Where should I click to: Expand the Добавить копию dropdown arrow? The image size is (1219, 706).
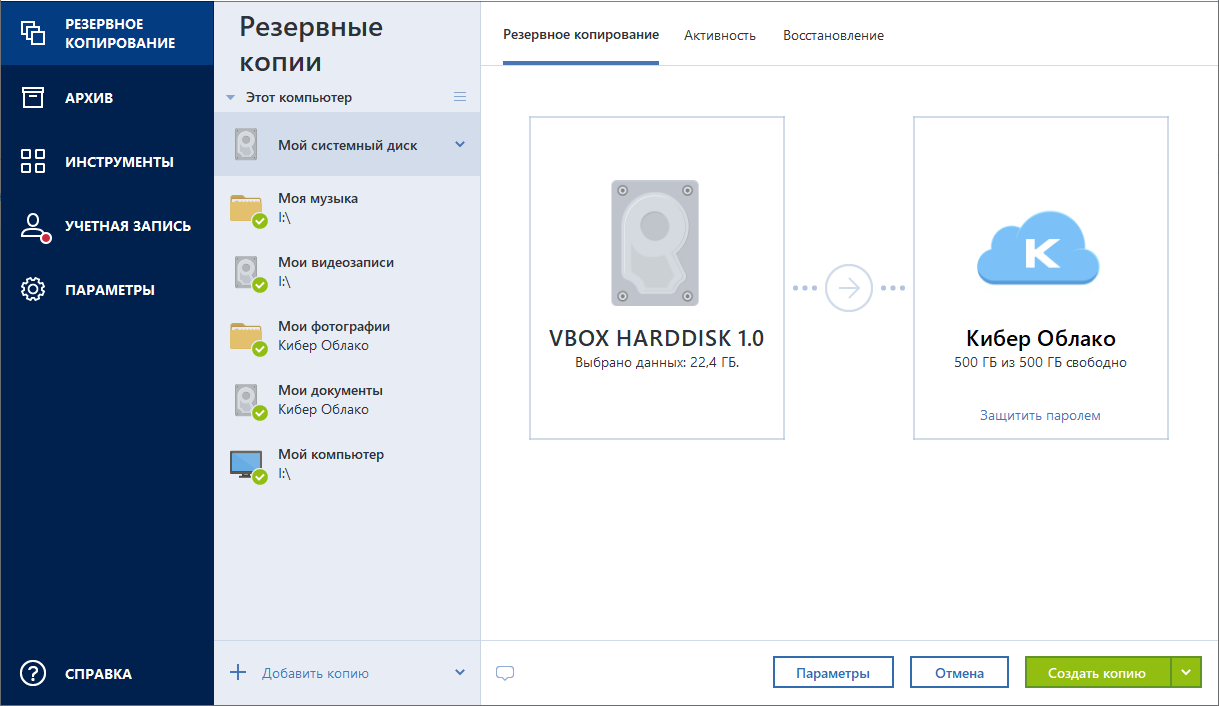click(x=460, y=673)
